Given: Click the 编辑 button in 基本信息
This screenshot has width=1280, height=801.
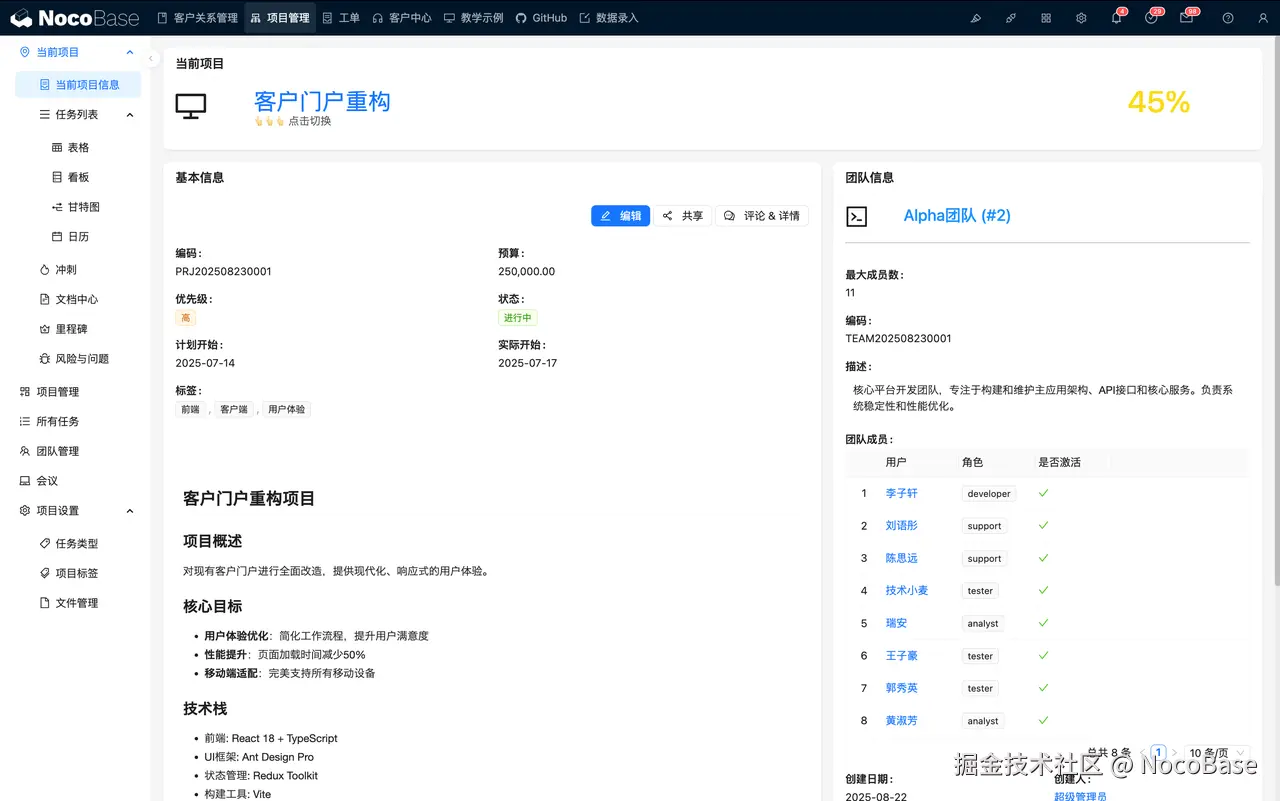Looking at the screenshot, I should pos(620,215).
